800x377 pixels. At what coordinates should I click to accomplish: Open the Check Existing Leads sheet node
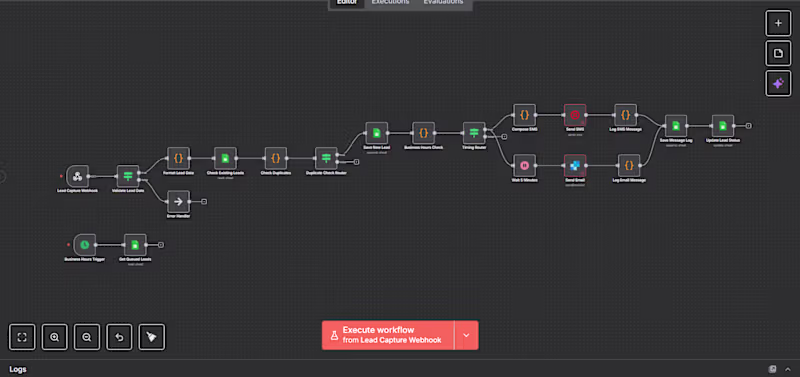tap(225, 158)
